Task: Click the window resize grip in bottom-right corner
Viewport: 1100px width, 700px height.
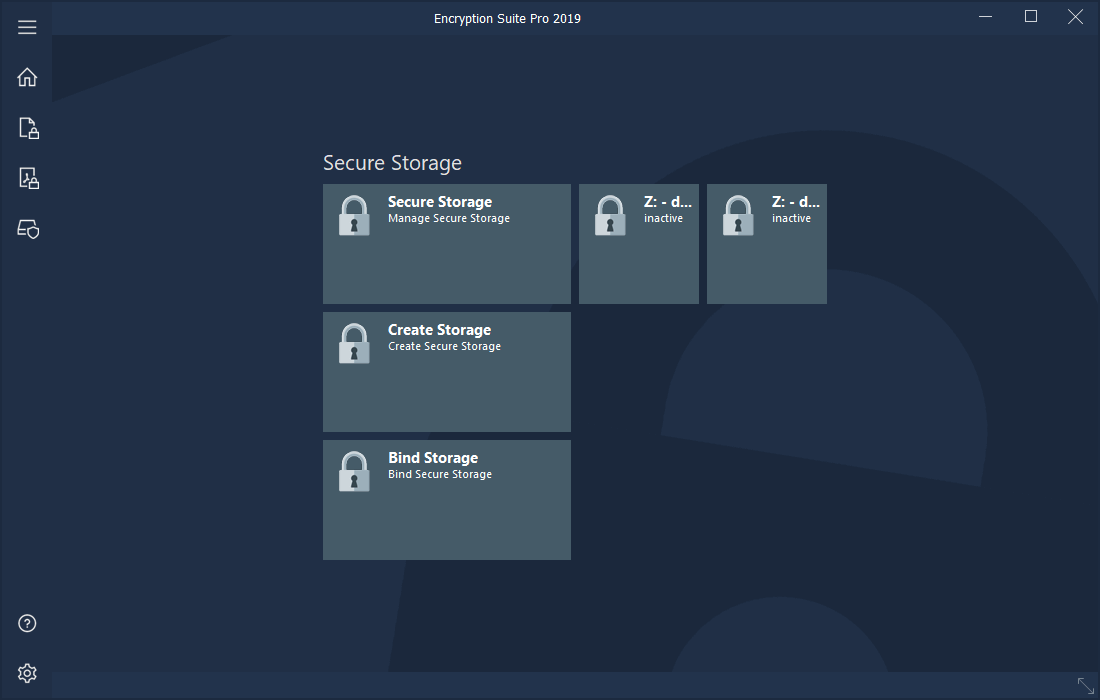Action: [1085, 686]
